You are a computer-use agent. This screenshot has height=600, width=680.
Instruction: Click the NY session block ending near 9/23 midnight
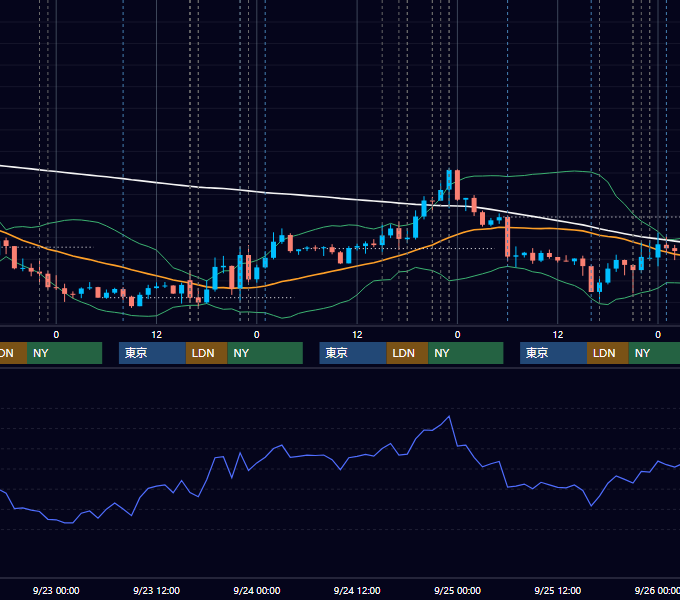pos(64,353)
